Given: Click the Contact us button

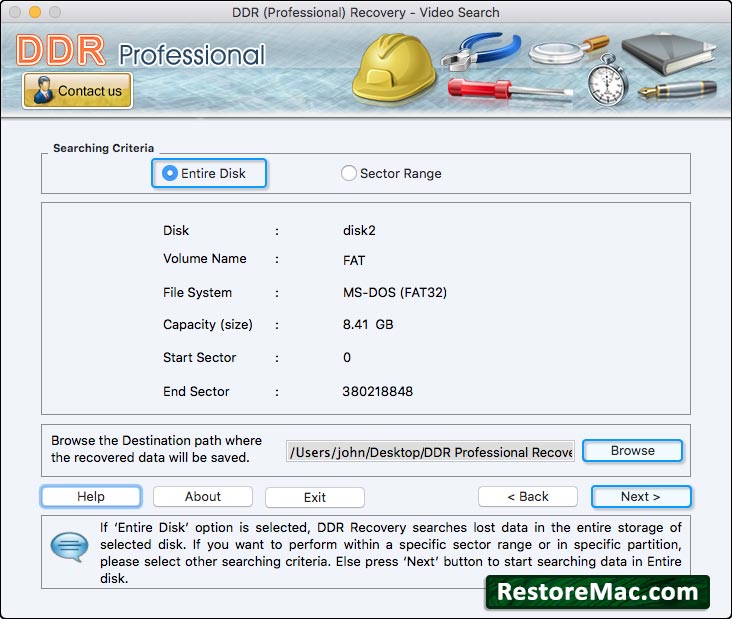Looking at the screenshot, I should [x=77, y=91].
